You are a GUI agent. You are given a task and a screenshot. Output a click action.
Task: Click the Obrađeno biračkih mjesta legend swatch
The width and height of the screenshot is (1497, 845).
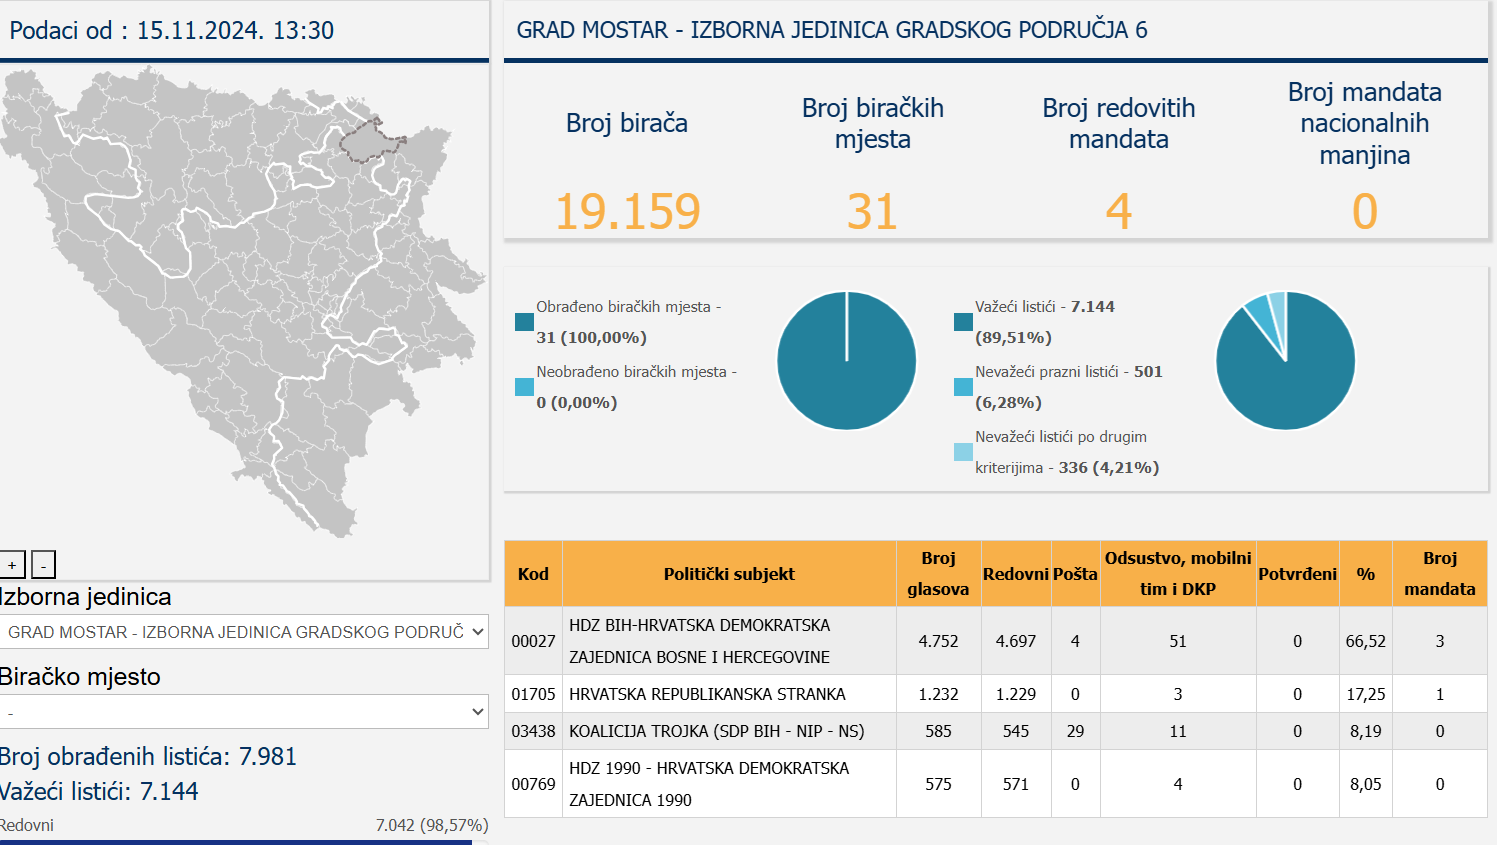(x=524, y=322)
